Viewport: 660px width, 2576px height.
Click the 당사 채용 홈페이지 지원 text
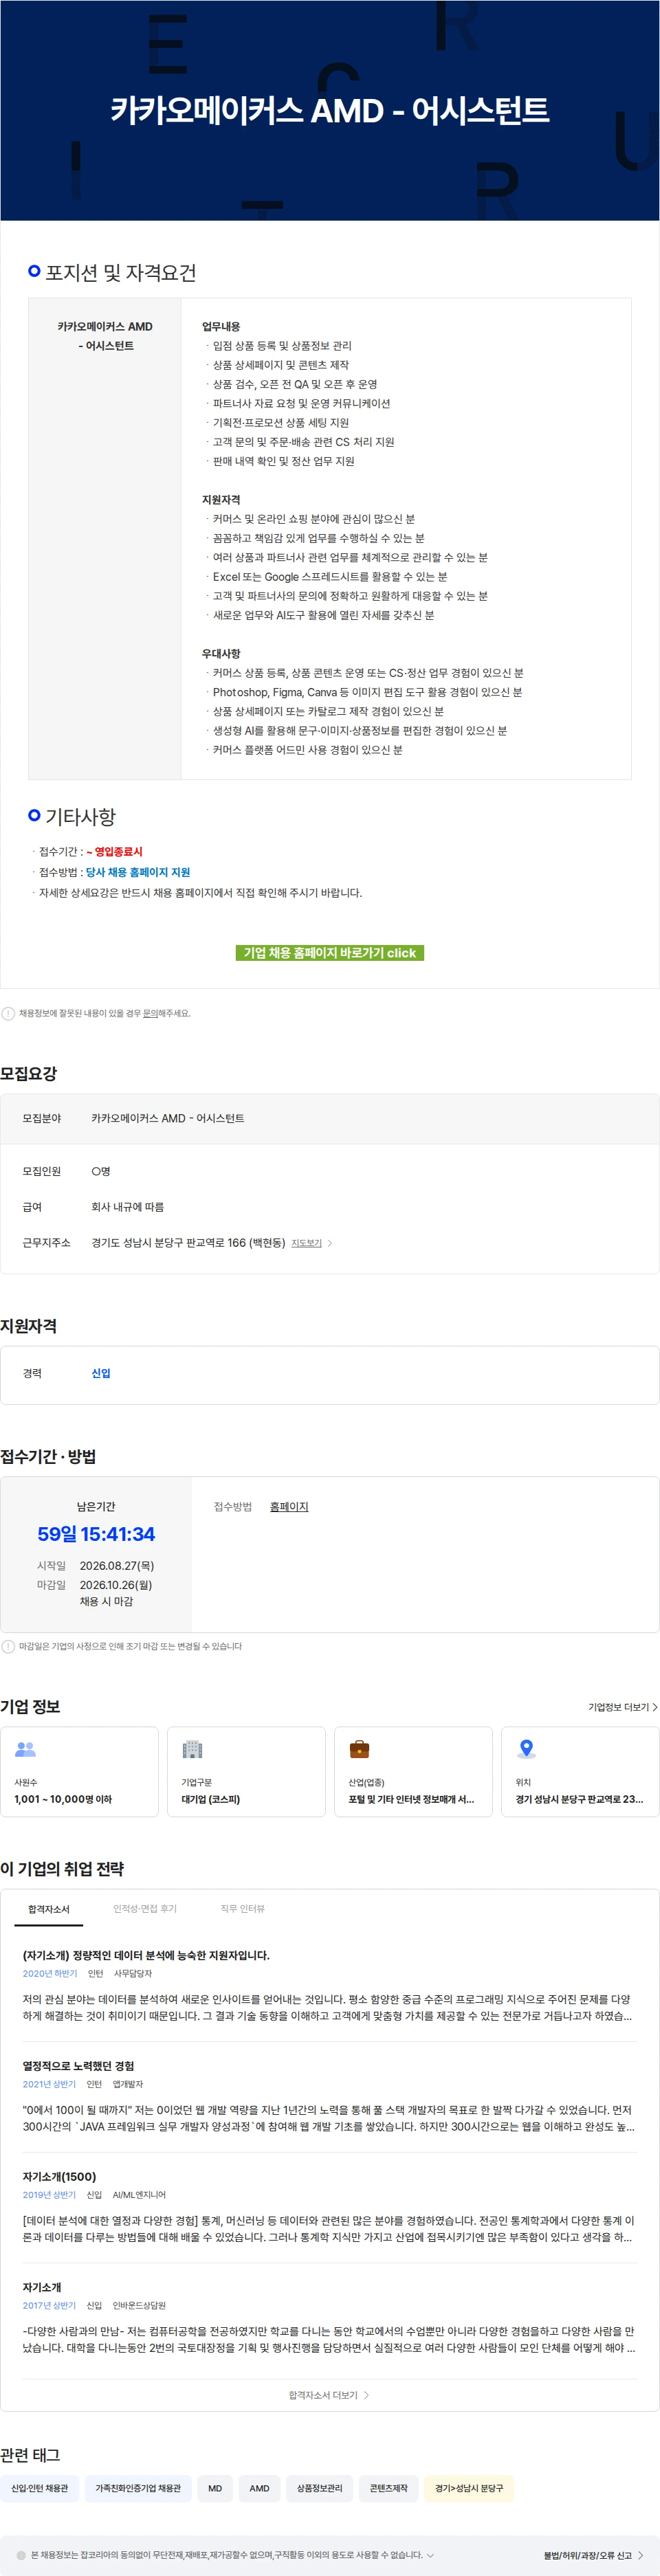[138, 872]
